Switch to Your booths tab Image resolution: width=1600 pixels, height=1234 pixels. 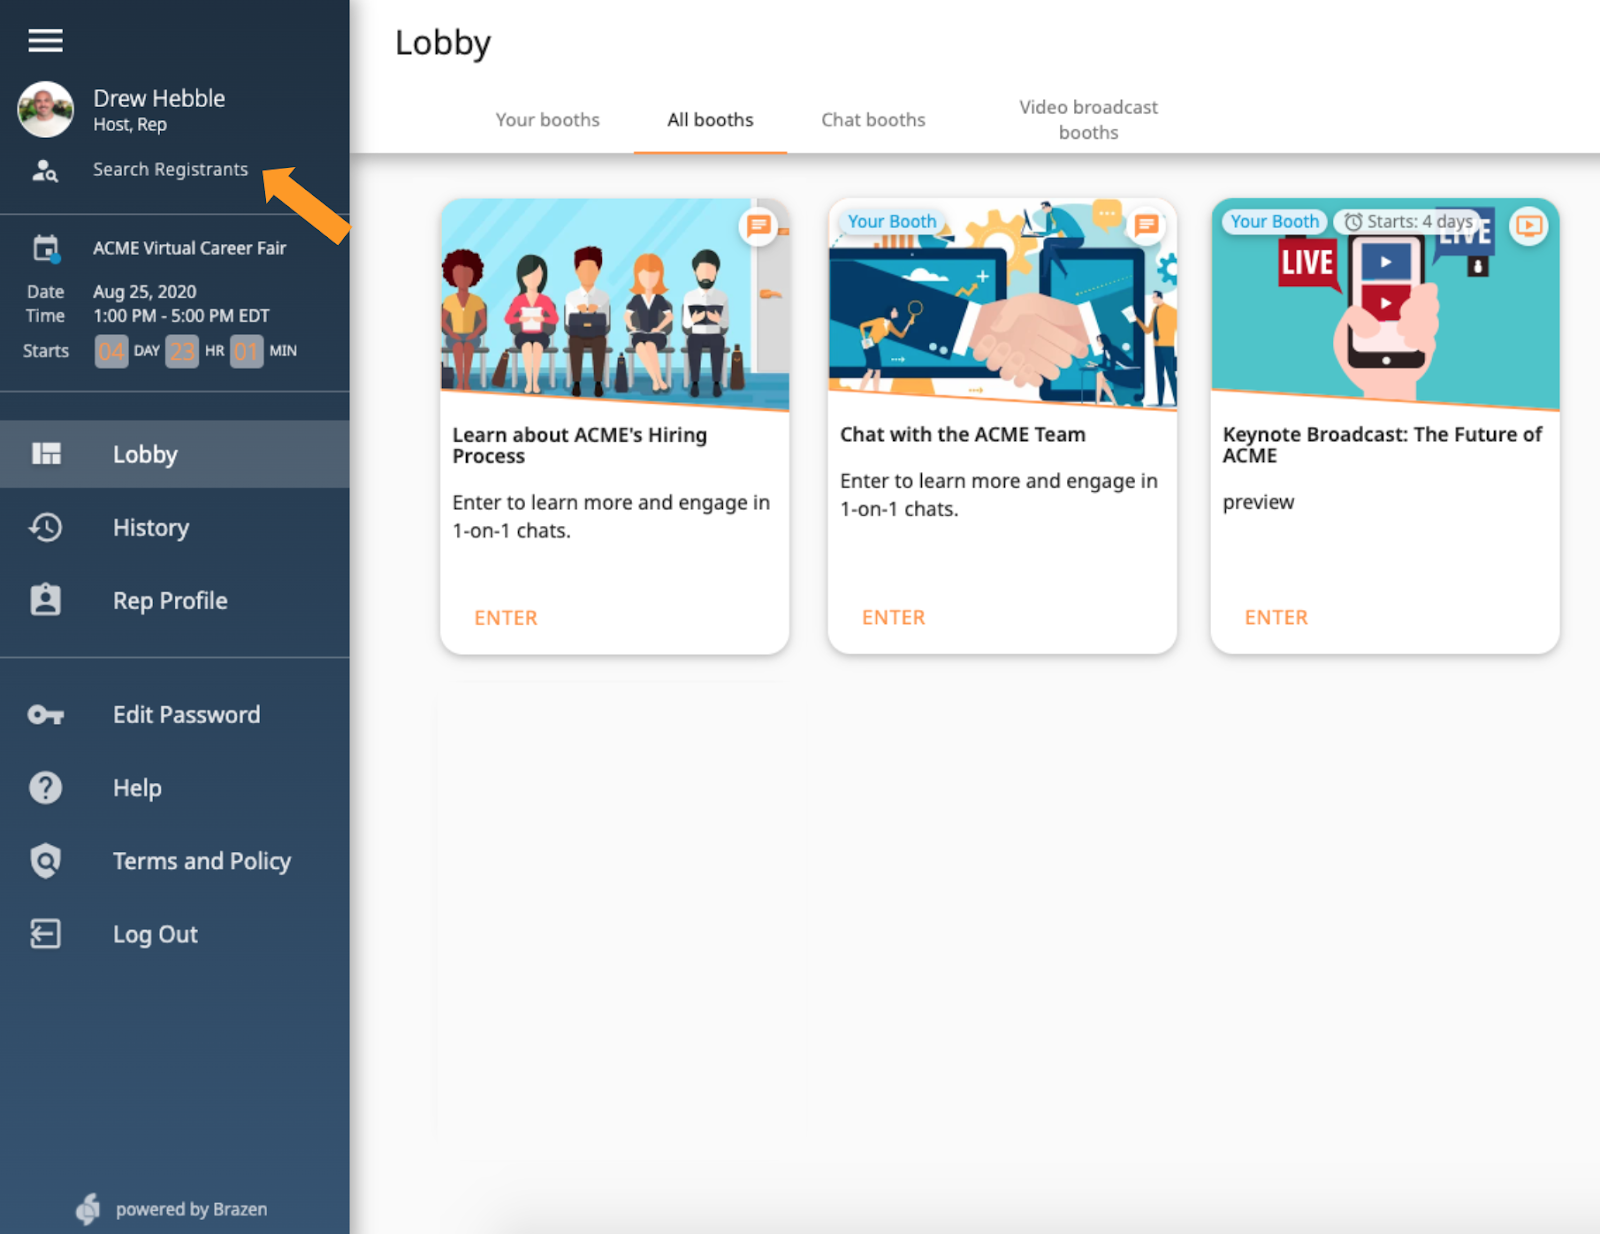[x=548, y=120]
